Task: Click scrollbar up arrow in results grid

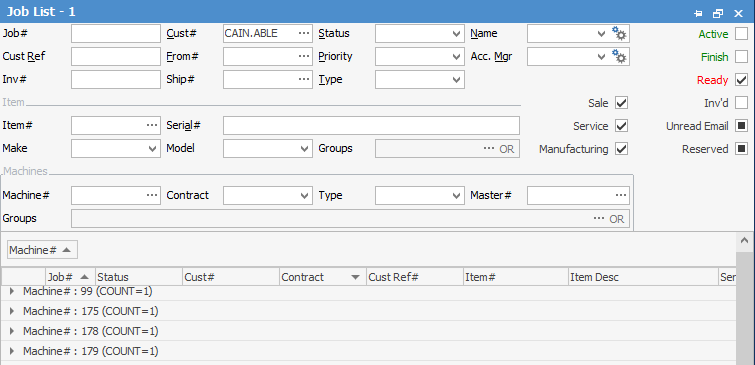Action: click(x=745, y=240)
